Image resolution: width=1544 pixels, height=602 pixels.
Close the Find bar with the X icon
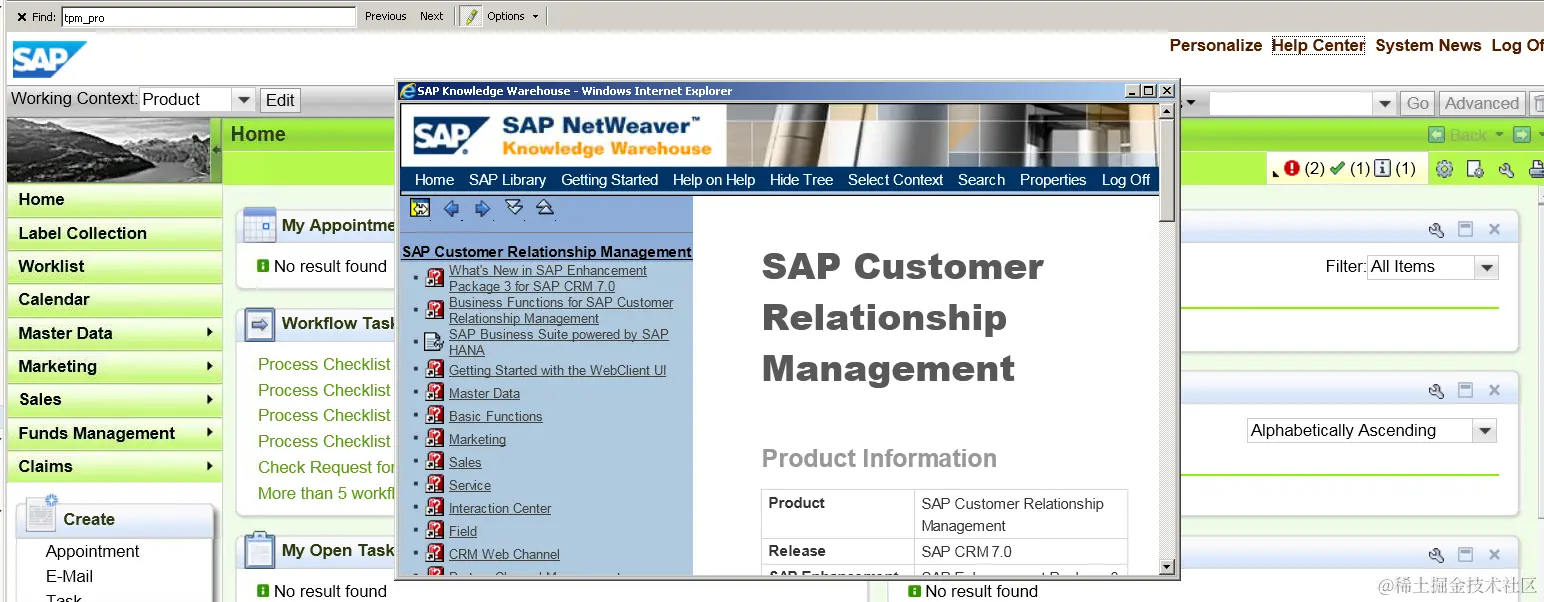pos(22,17)
